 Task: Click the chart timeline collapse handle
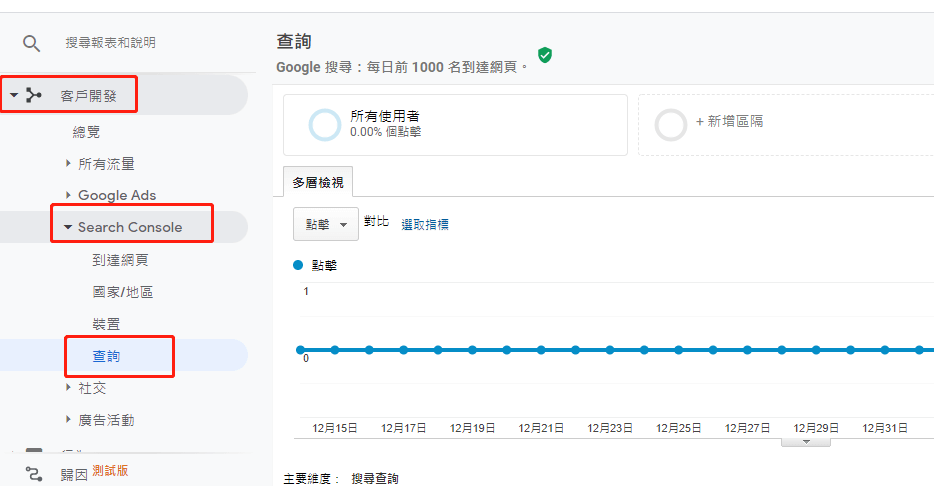point(808,441)
